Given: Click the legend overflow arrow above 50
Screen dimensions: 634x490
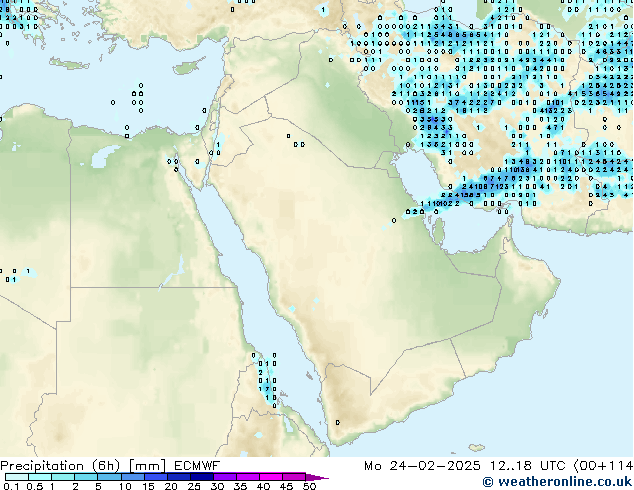Looking at the screenshot, I should (317, 477).
